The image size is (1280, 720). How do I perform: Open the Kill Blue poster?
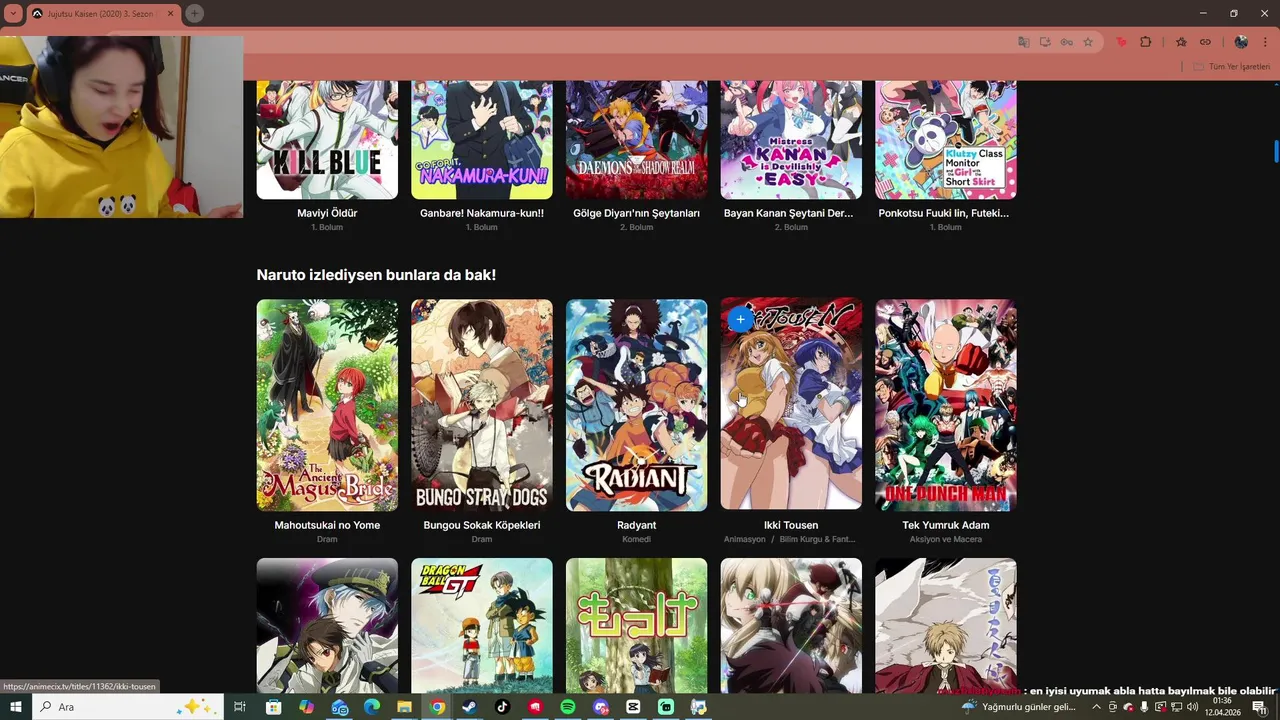[327, 140]
